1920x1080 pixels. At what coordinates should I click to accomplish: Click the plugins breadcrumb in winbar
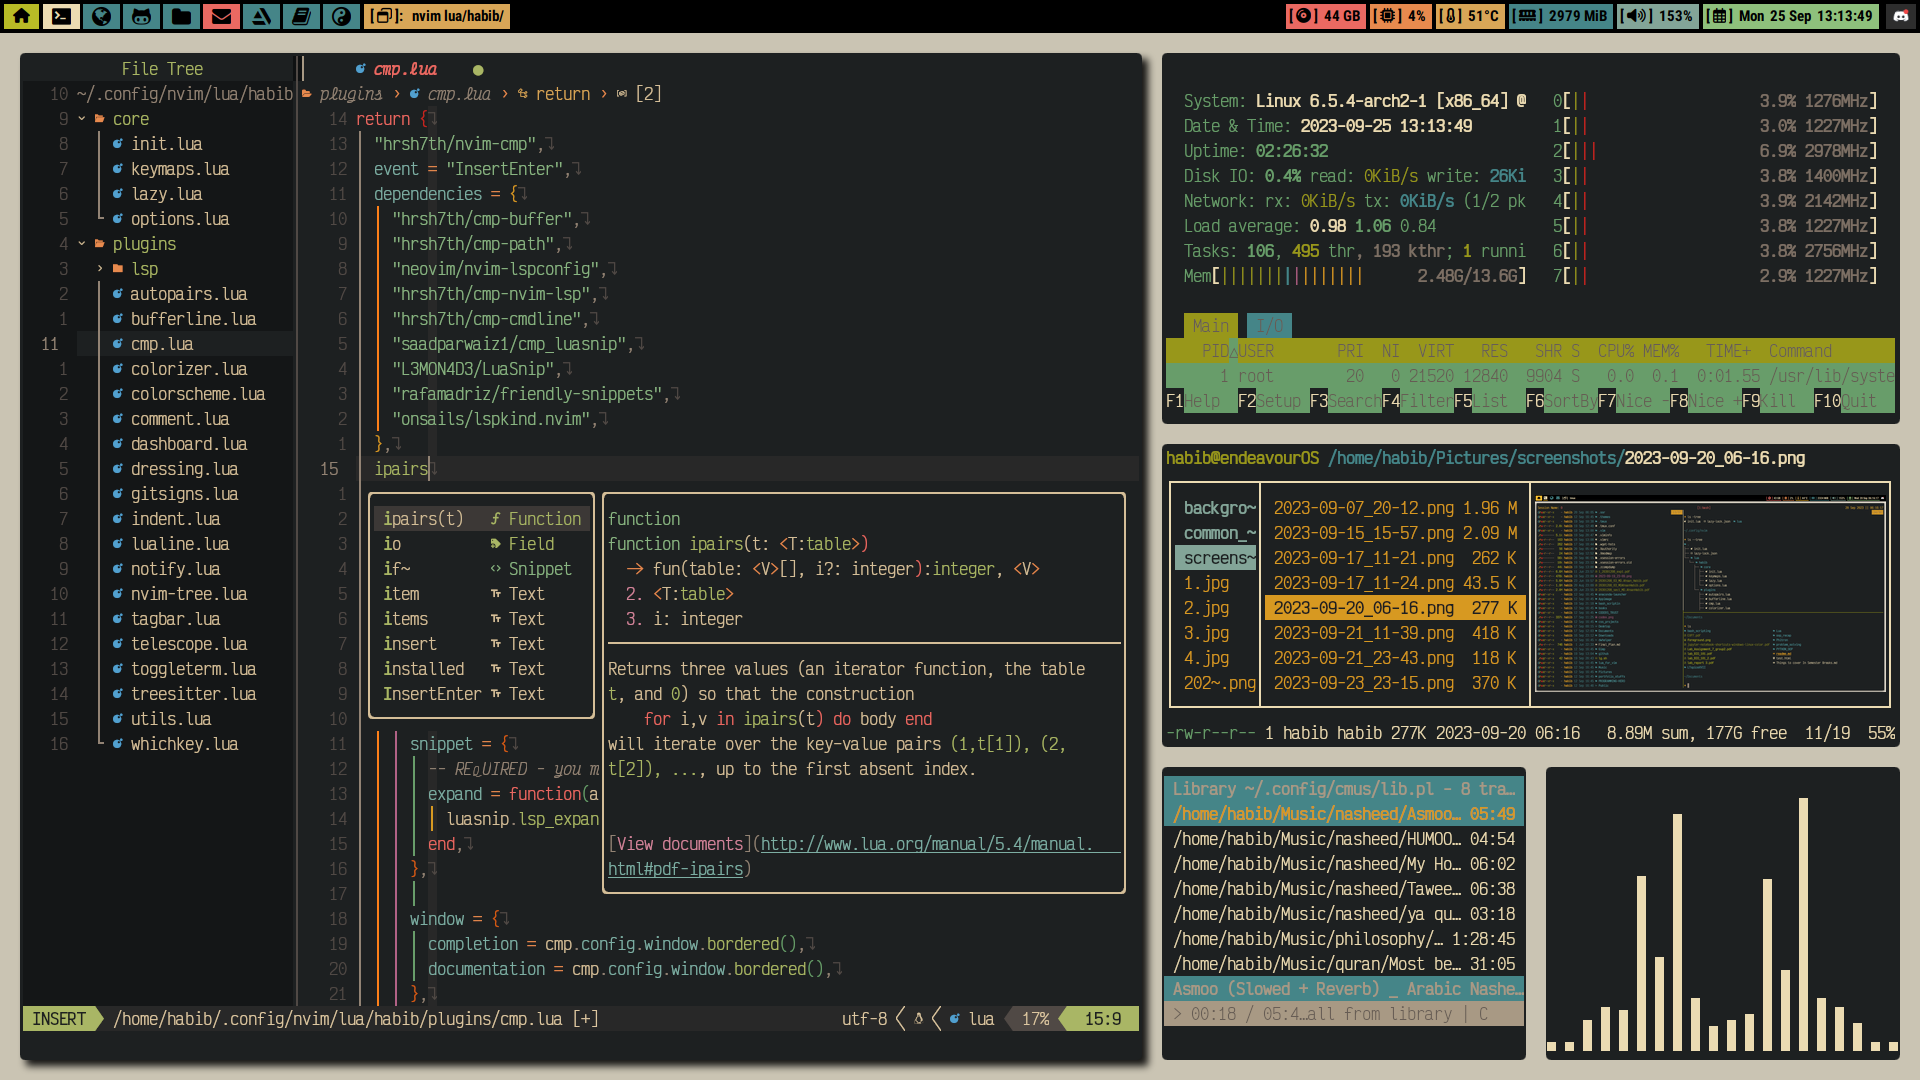(x=350, y=94)
